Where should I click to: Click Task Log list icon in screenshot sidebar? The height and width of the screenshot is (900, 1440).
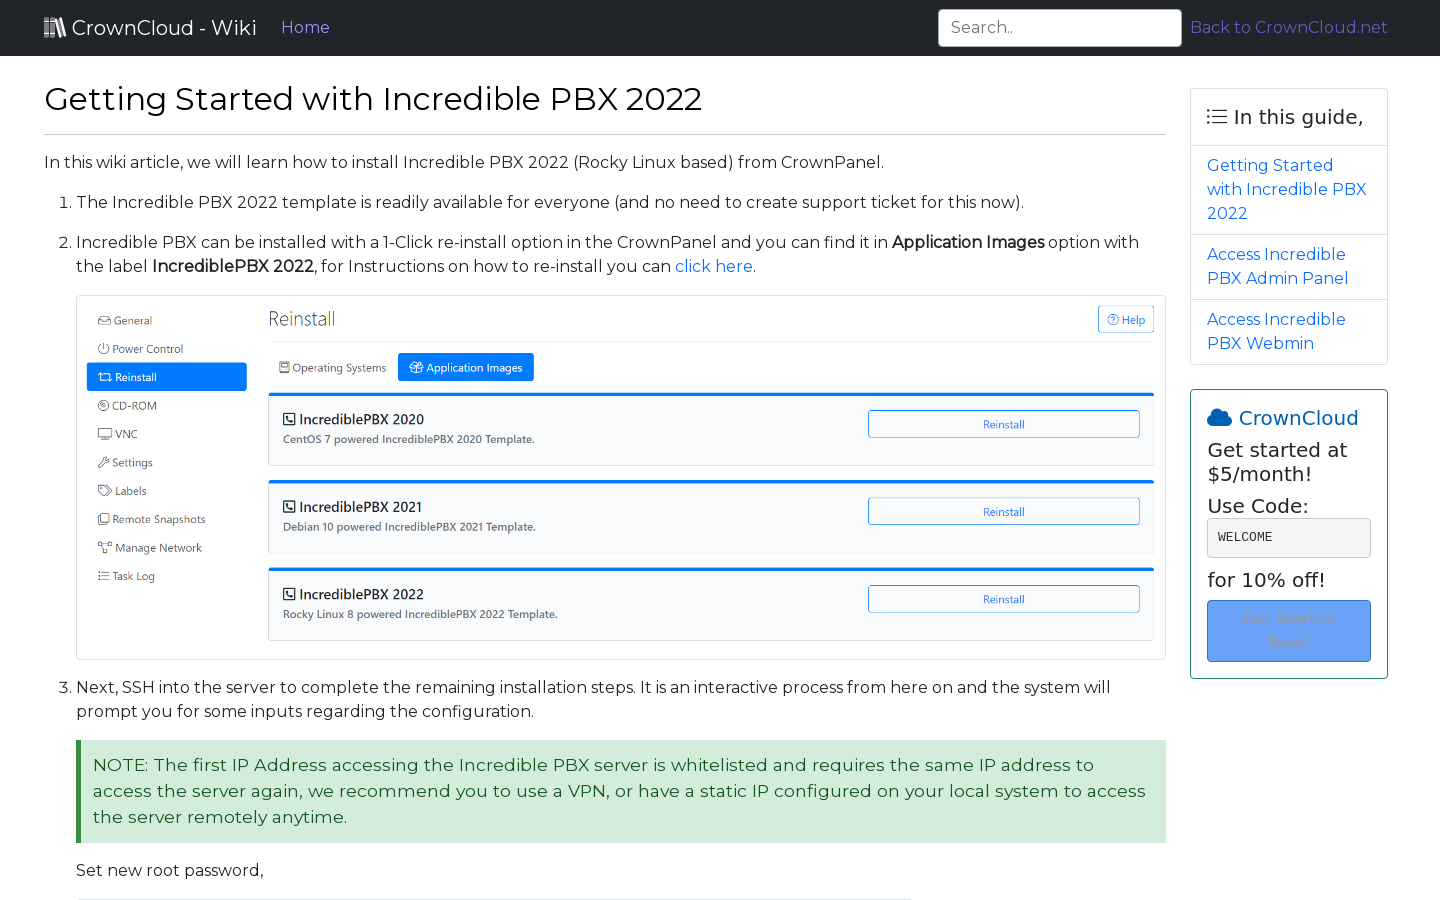click(103, 576)
